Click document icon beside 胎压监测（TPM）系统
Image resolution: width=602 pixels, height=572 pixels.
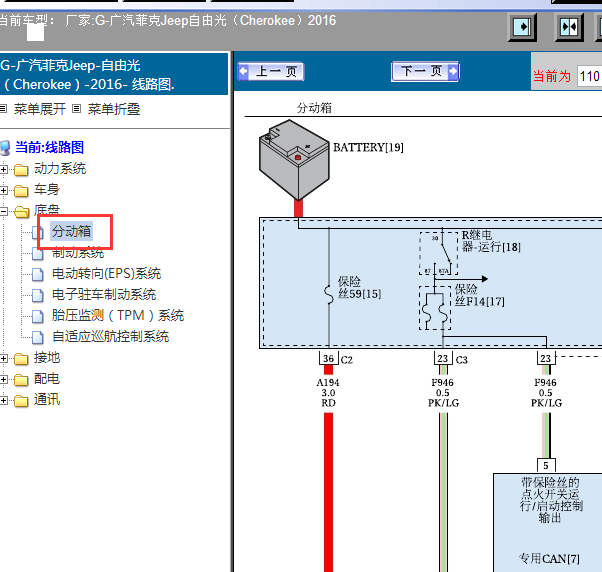pyautogui.click(x=38, y=316)
